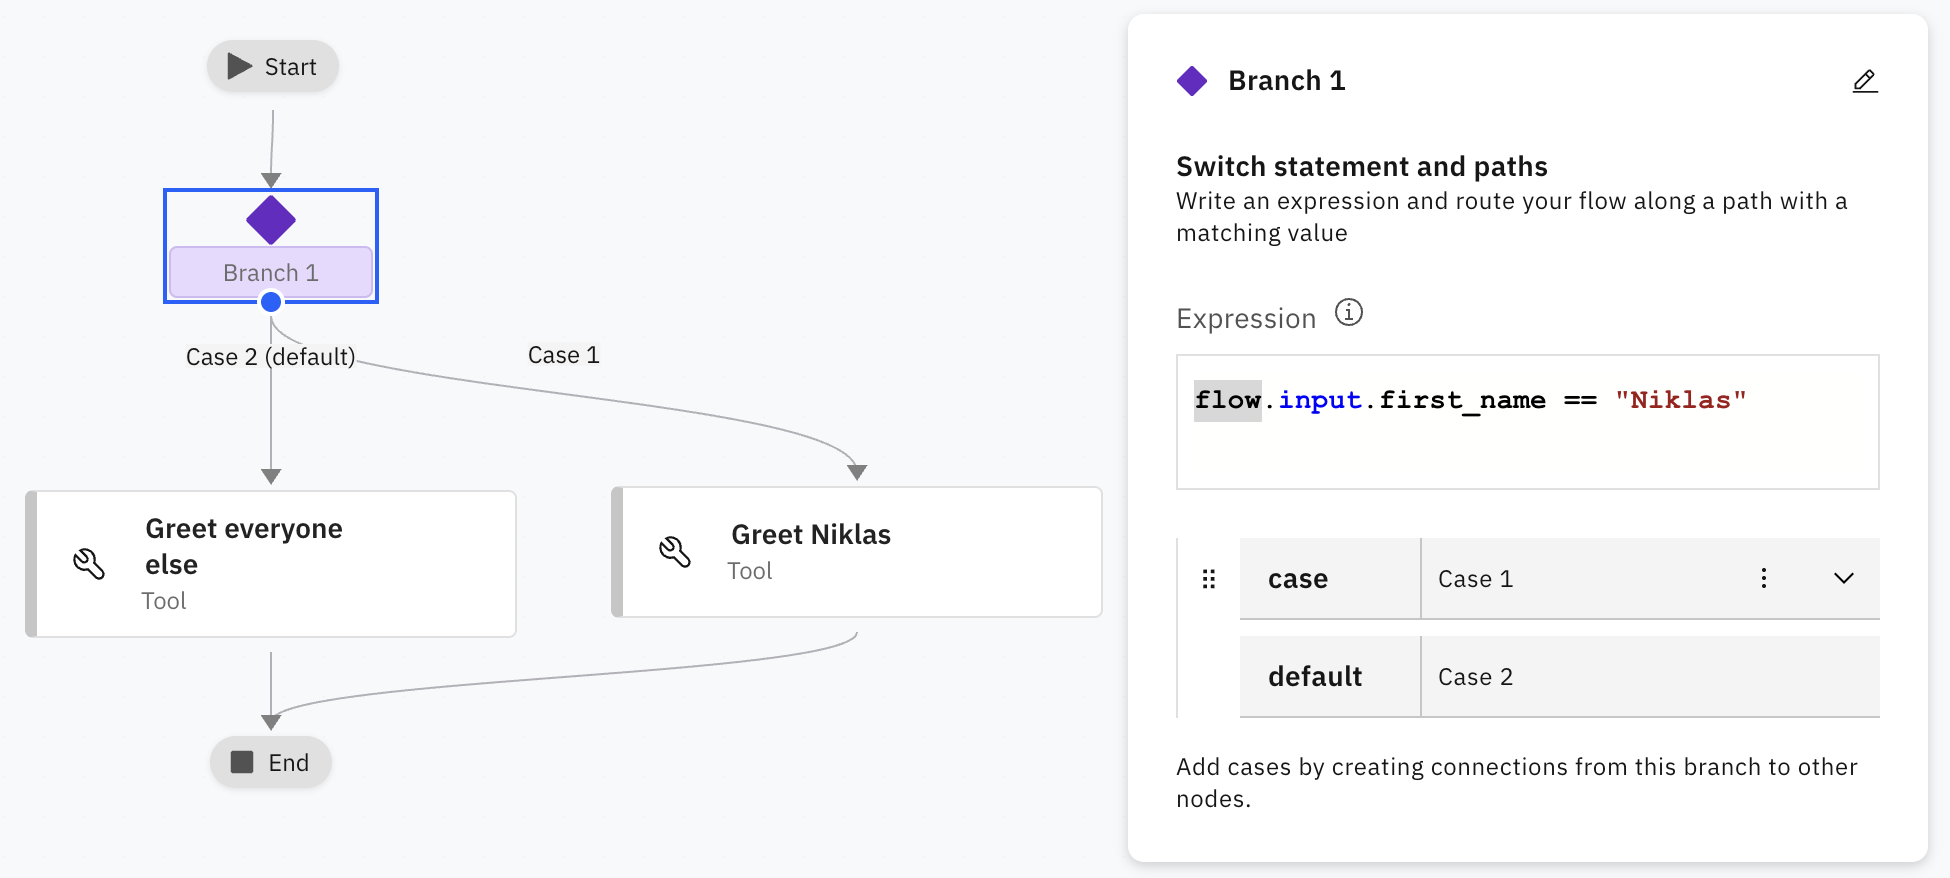The image size is (1950, 878).
Task: Click the Expression code editor field
Action: pos(1528,422)
